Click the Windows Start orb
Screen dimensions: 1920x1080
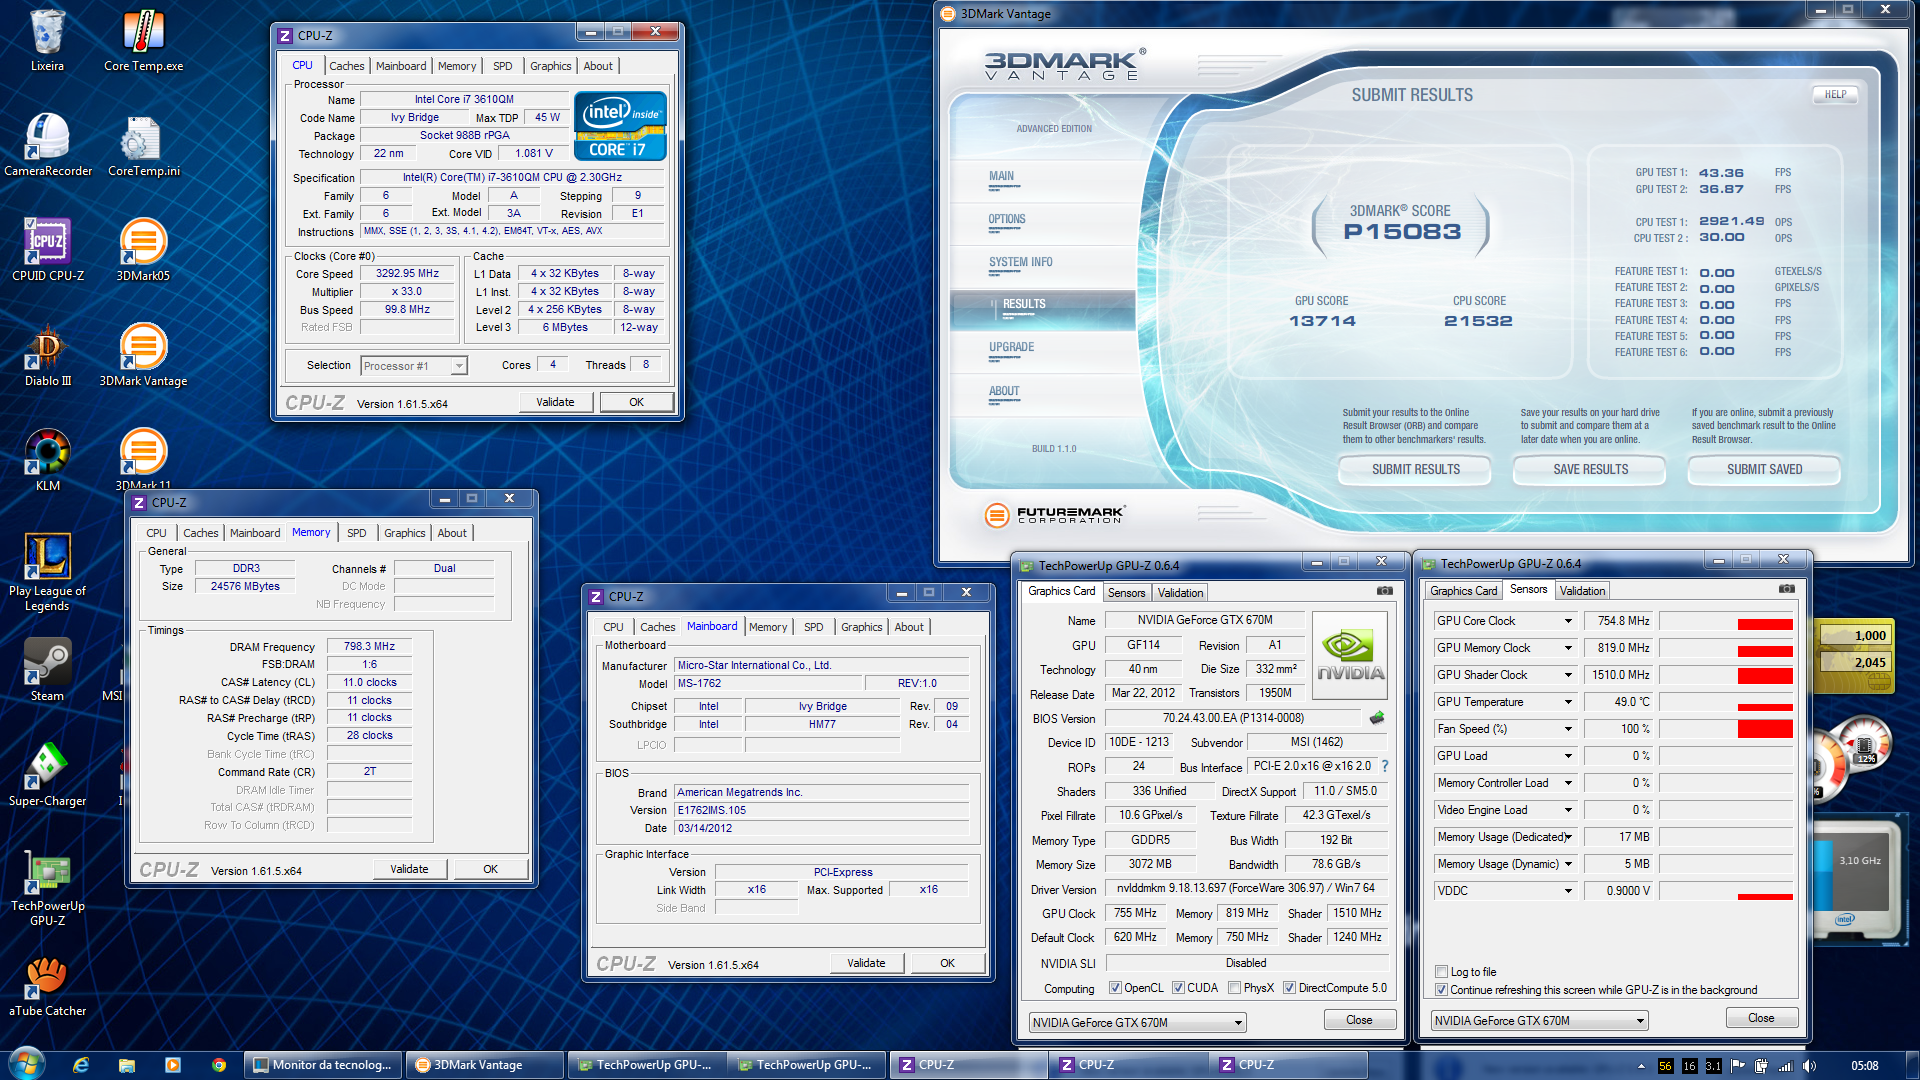26,1064
